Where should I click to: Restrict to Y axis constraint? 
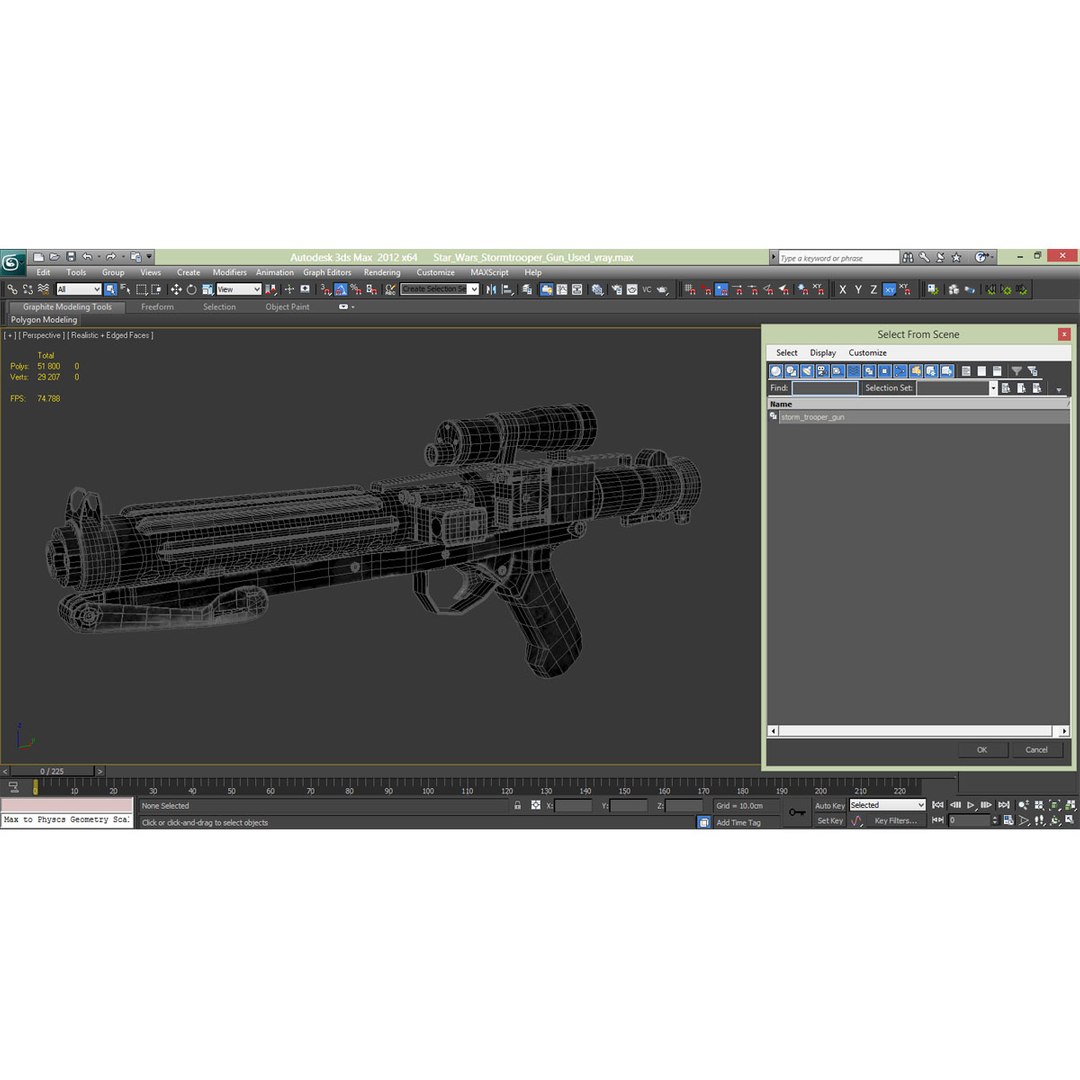pos(858,289)
